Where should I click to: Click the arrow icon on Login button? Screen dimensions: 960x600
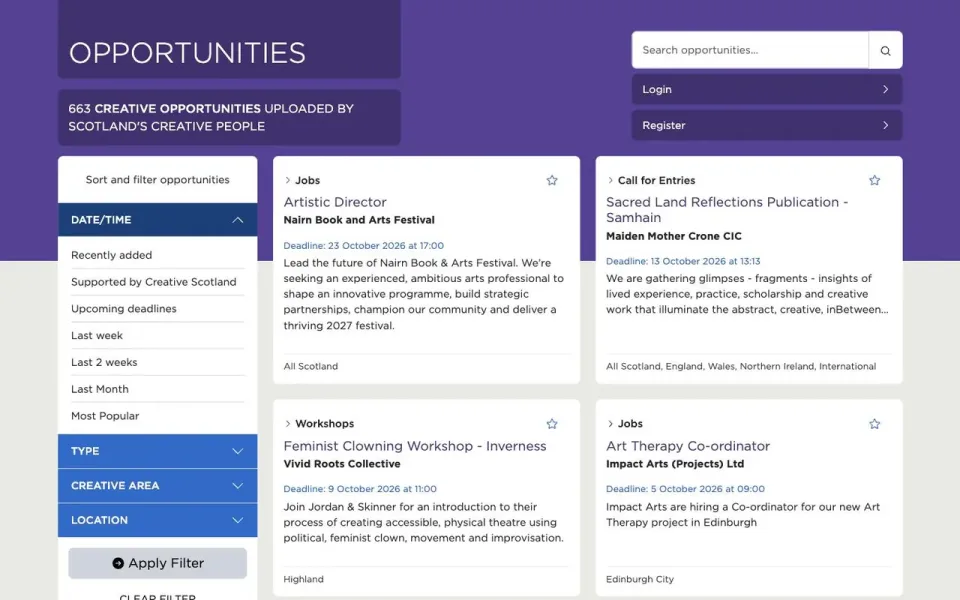click(x=885, y=89)
